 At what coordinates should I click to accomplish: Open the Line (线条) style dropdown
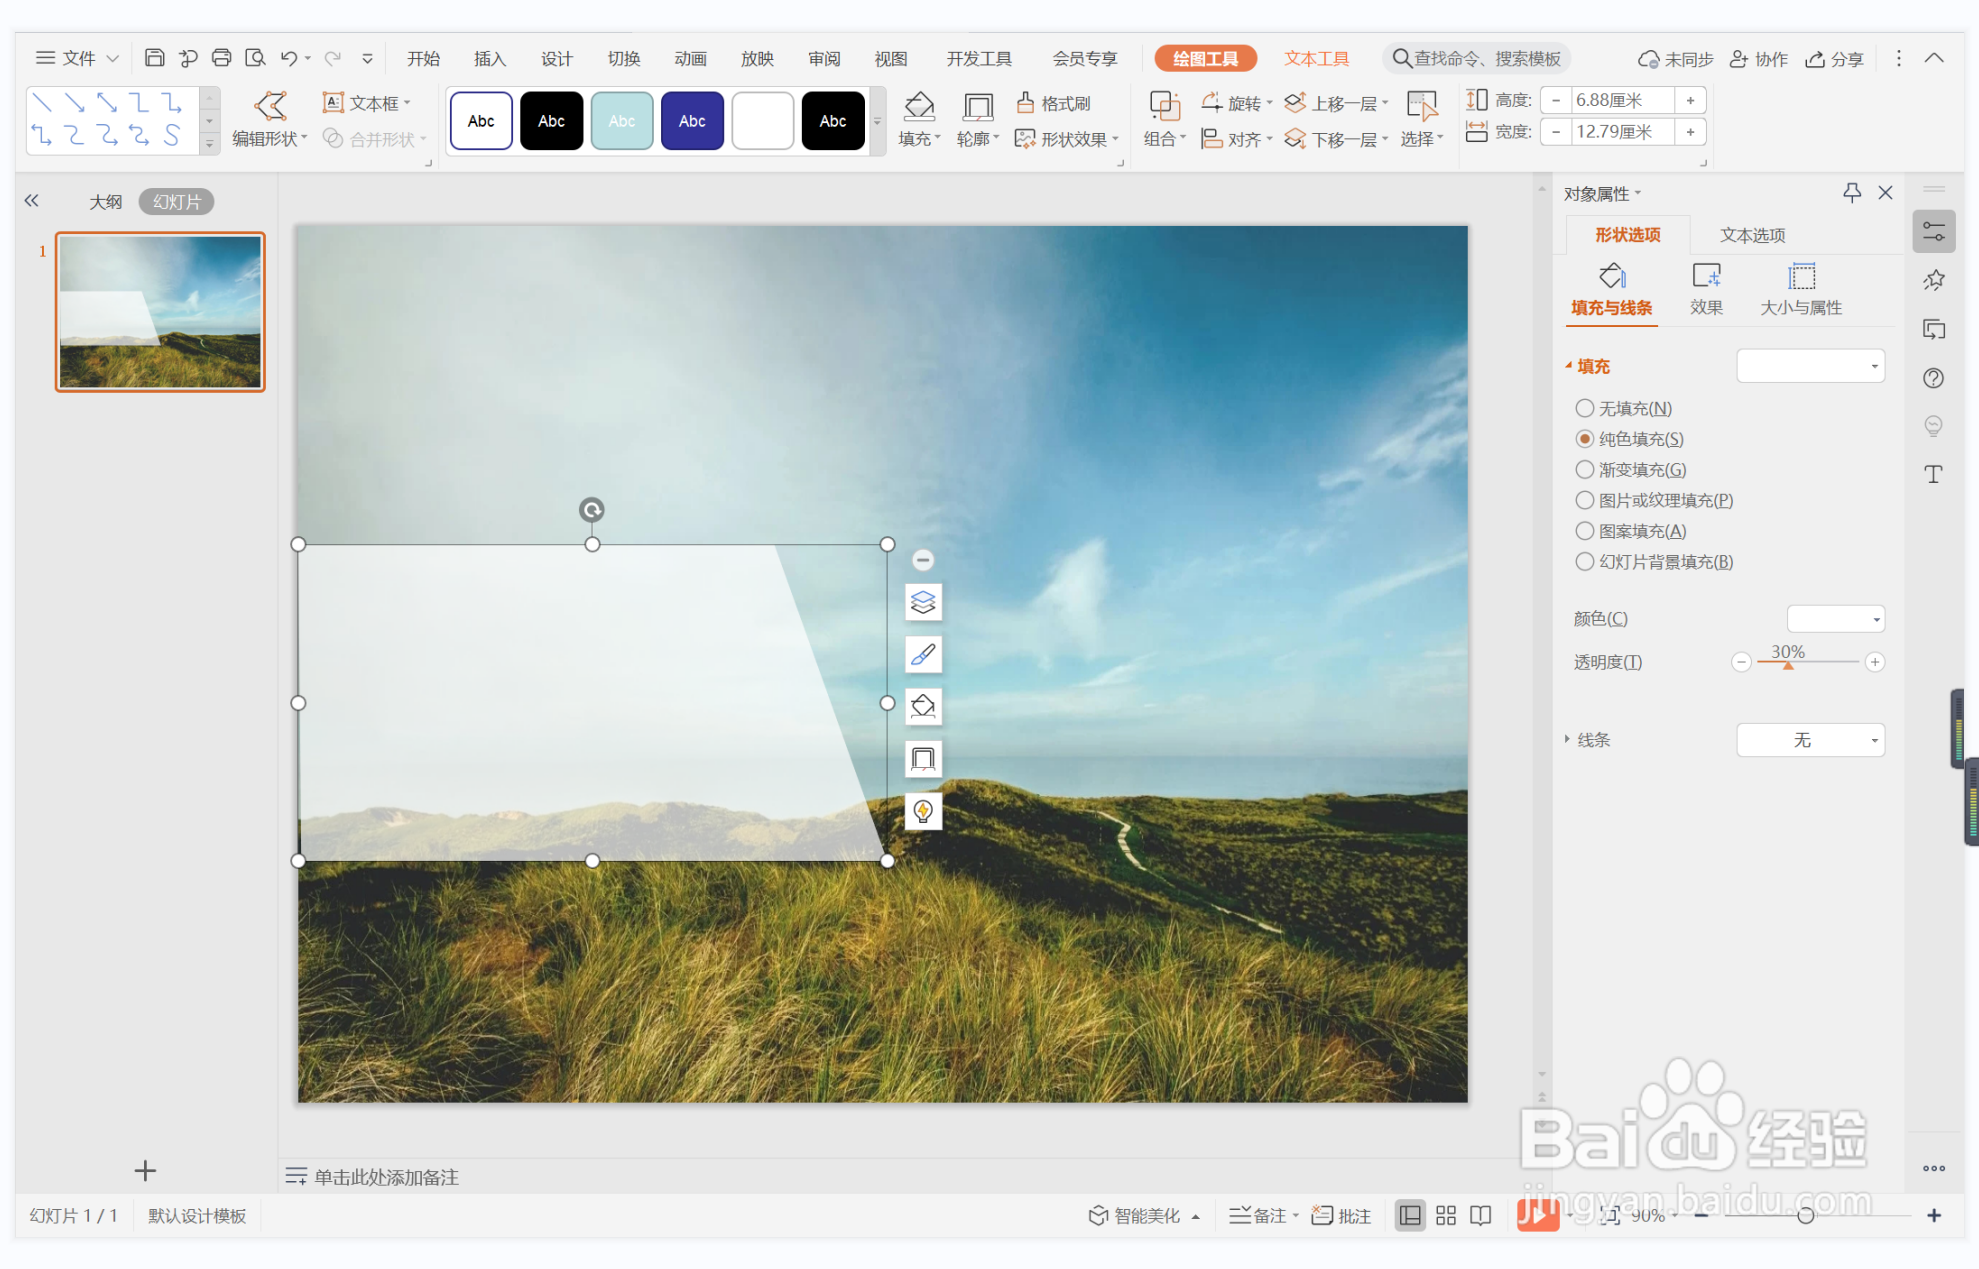[1810, 740]
